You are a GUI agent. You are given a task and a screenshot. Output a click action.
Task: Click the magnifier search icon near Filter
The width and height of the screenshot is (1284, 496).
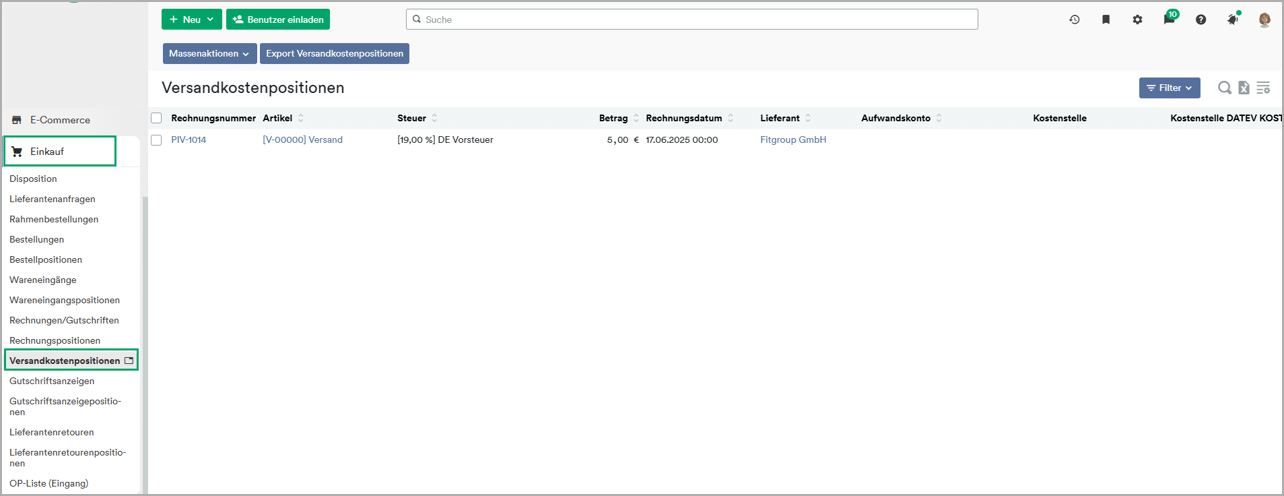1224,88
